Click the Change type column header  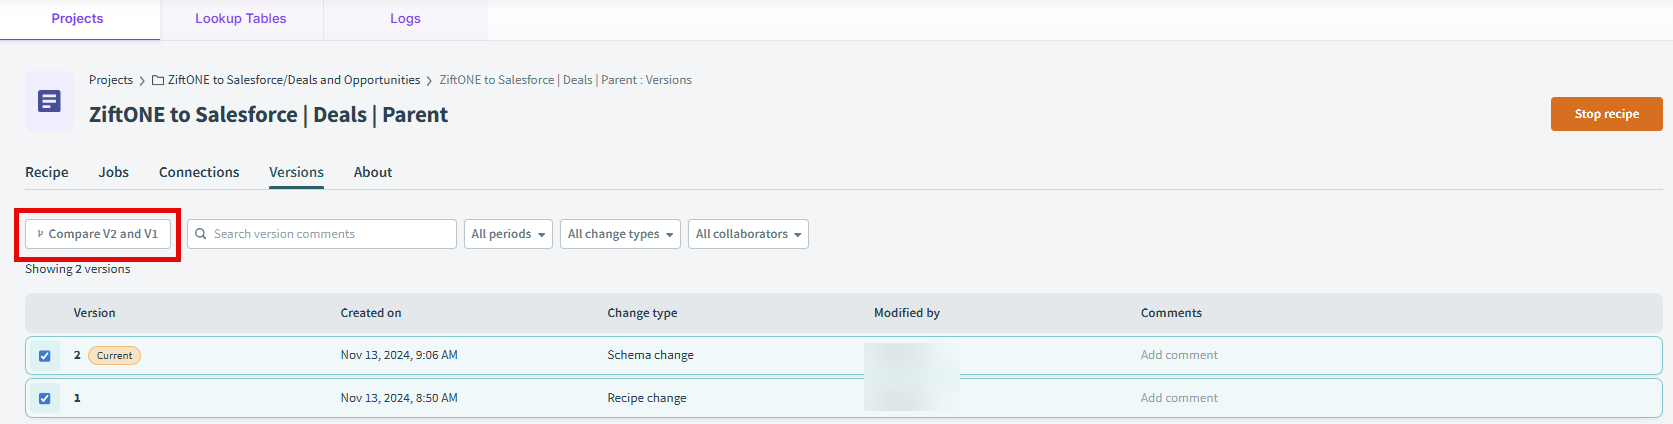[x=642, y=313]
